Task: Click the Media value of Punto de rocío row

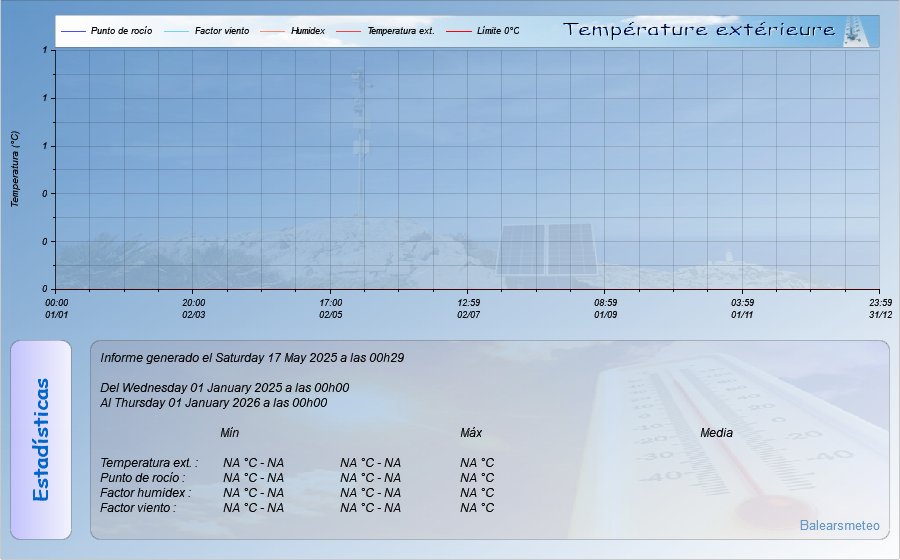Action: pos(477,477)
